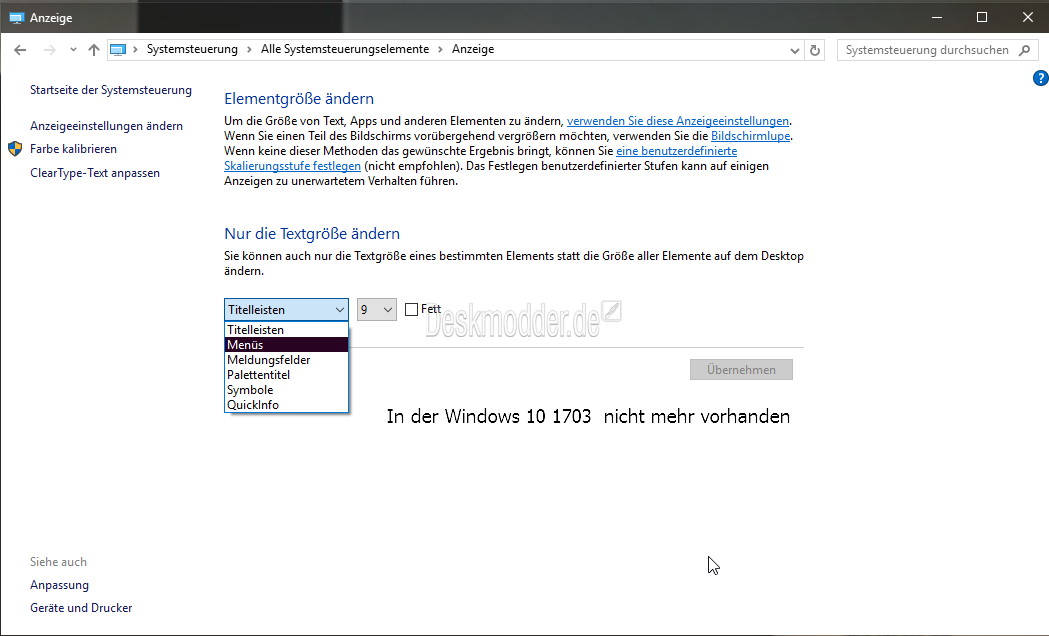
Task: Close the Anzeige window
Action: tap(1028, 17)
